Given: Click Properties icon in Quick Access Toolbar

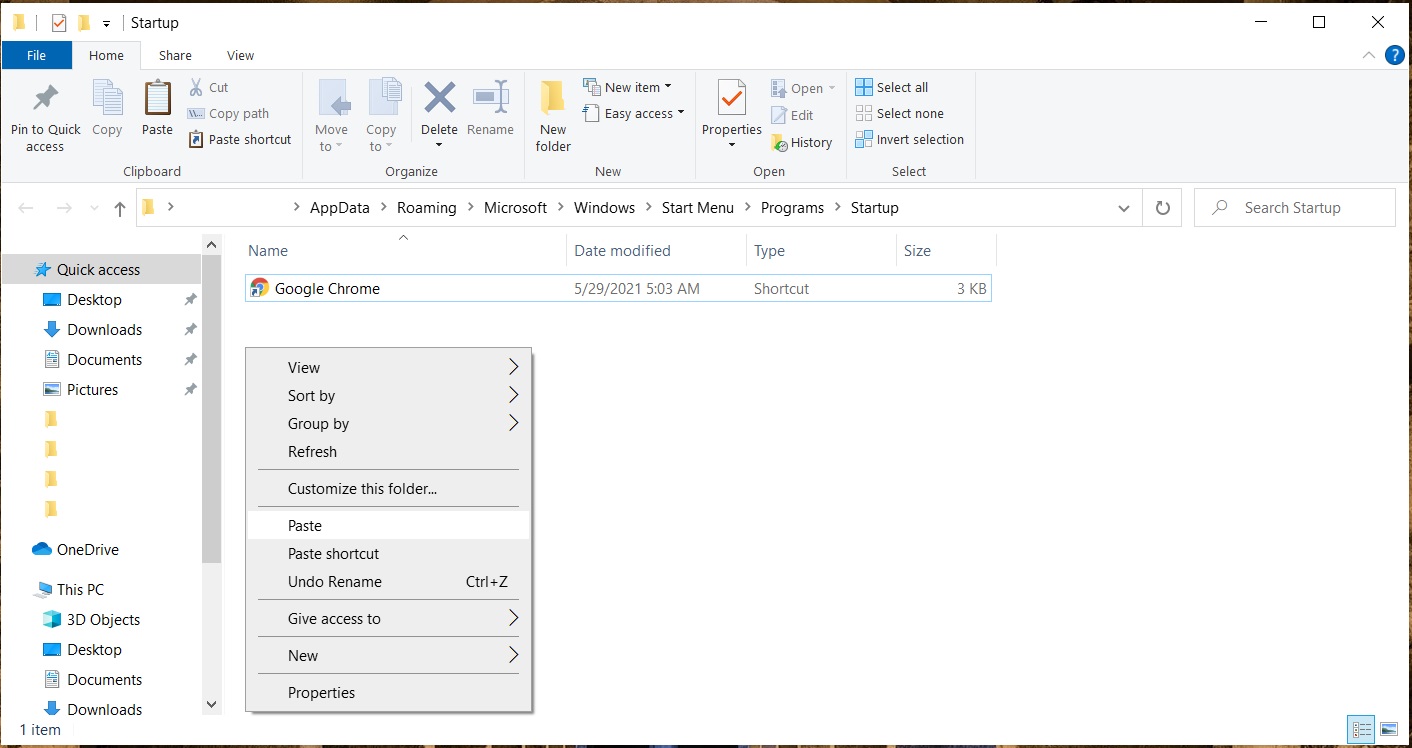Looking at the screenshot, I should [x=59, y=22].
